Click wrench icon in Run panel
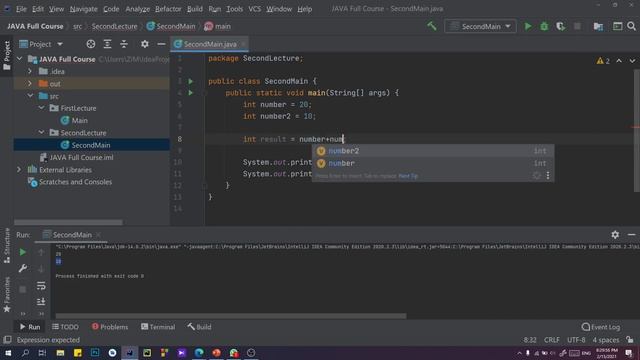640x360 pixels. (x=22, y=268)
